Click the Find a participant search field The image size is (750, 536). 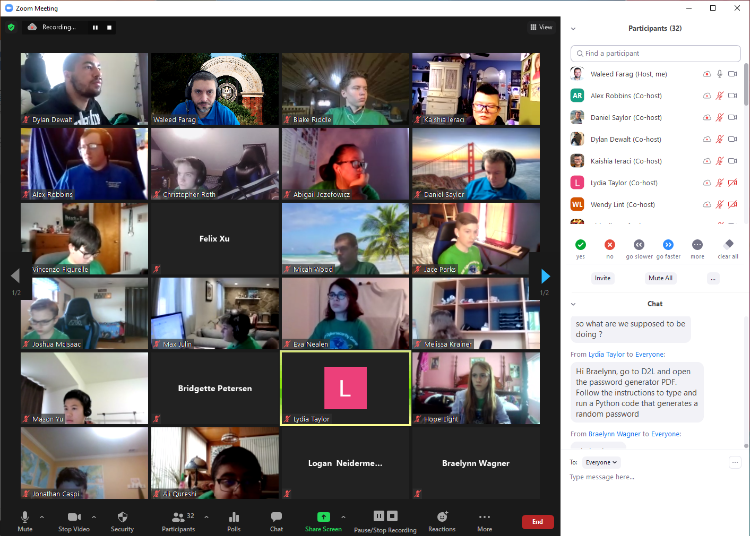click(x=655, y=54)
